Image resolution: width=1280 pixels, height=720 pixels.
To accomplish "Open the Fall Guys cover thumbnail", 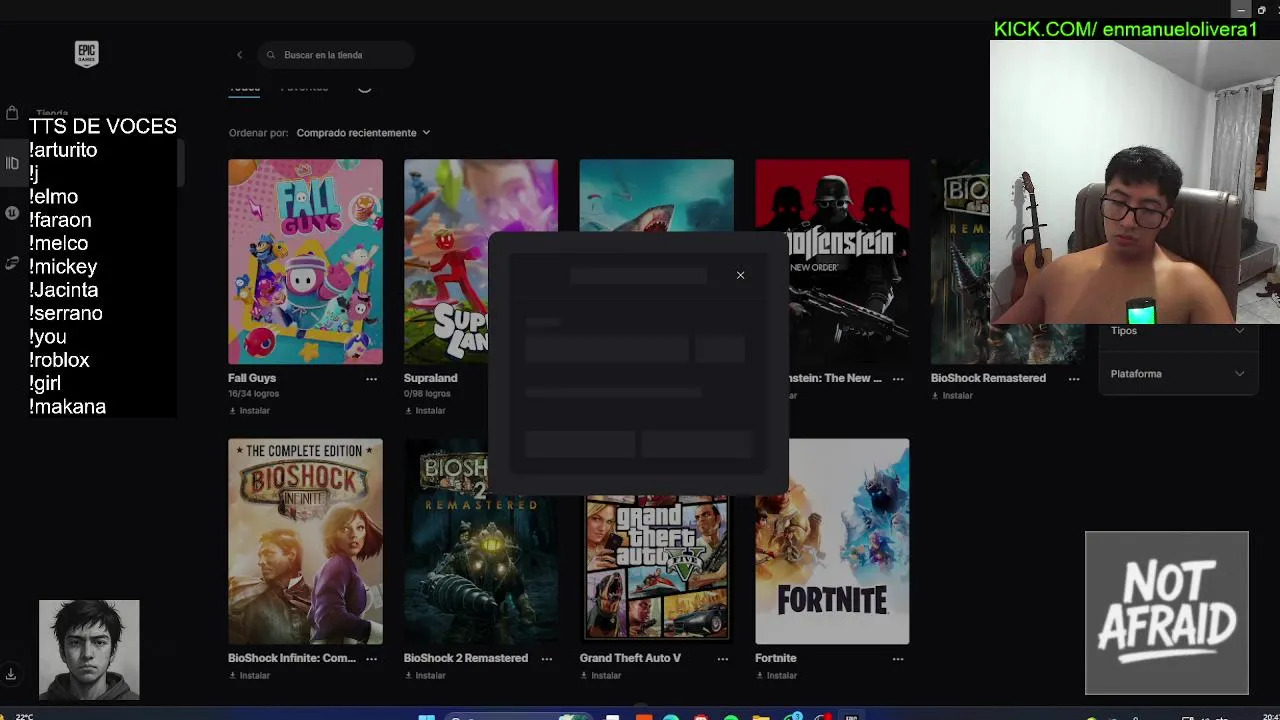I will [x=305, y=262].
